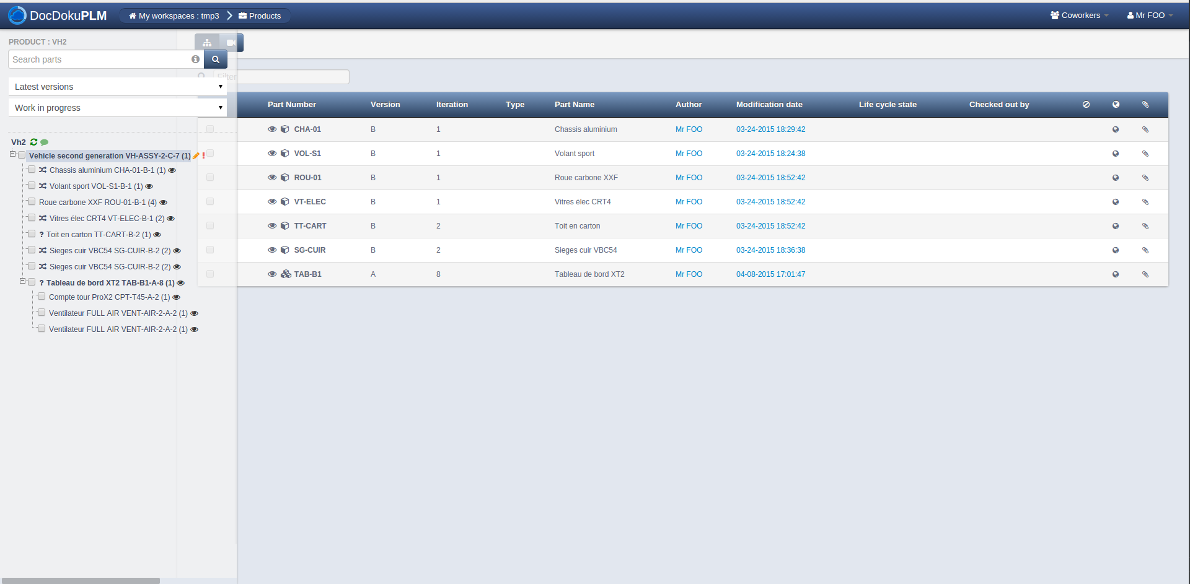1190x584 pixels.
Task: Open the Chassis aluminium part name link
Action: pyautogui.click(x=586, y=129)
